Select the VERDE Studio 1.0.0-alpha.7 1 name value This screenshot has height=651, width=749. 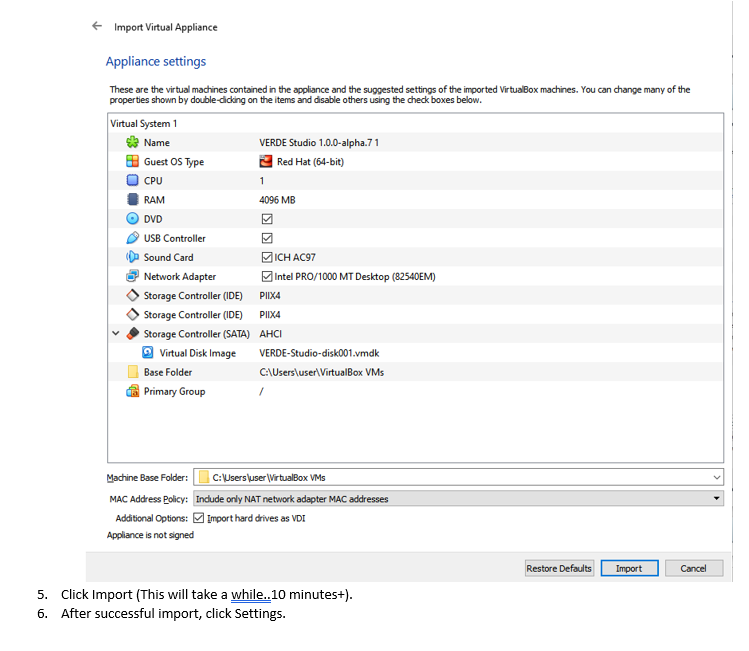(319, 142)
